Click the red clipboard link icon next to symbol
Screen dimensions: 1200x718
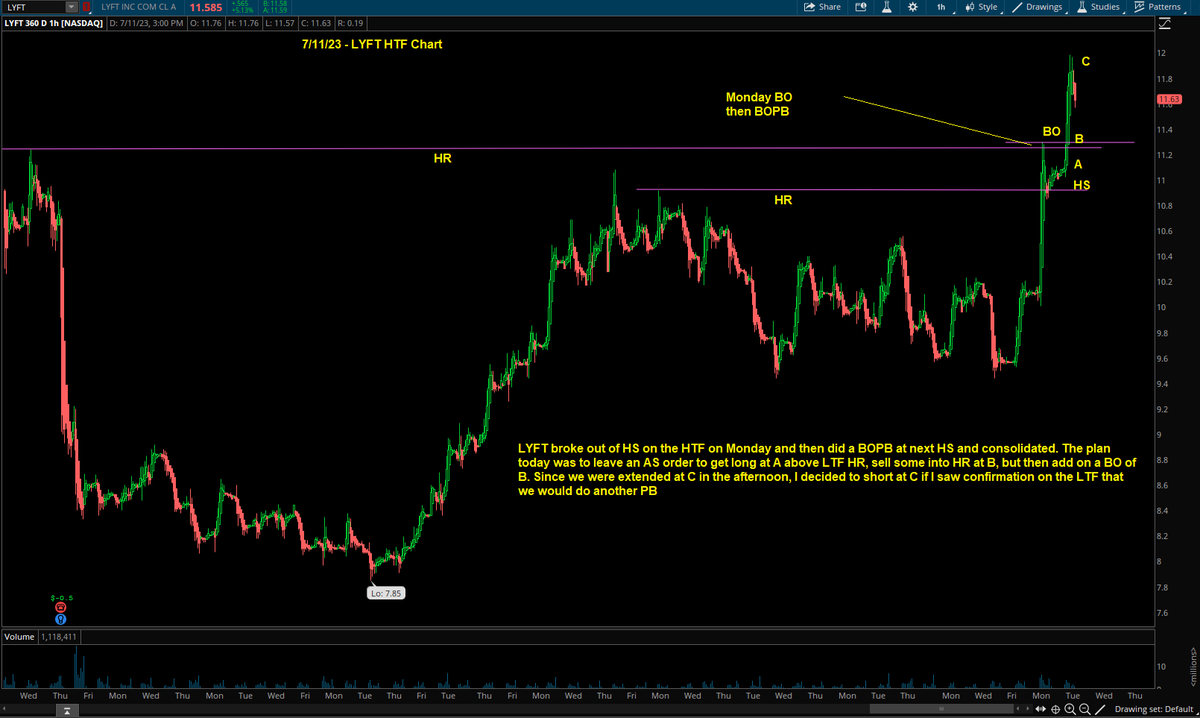click(x=86, y=7)
